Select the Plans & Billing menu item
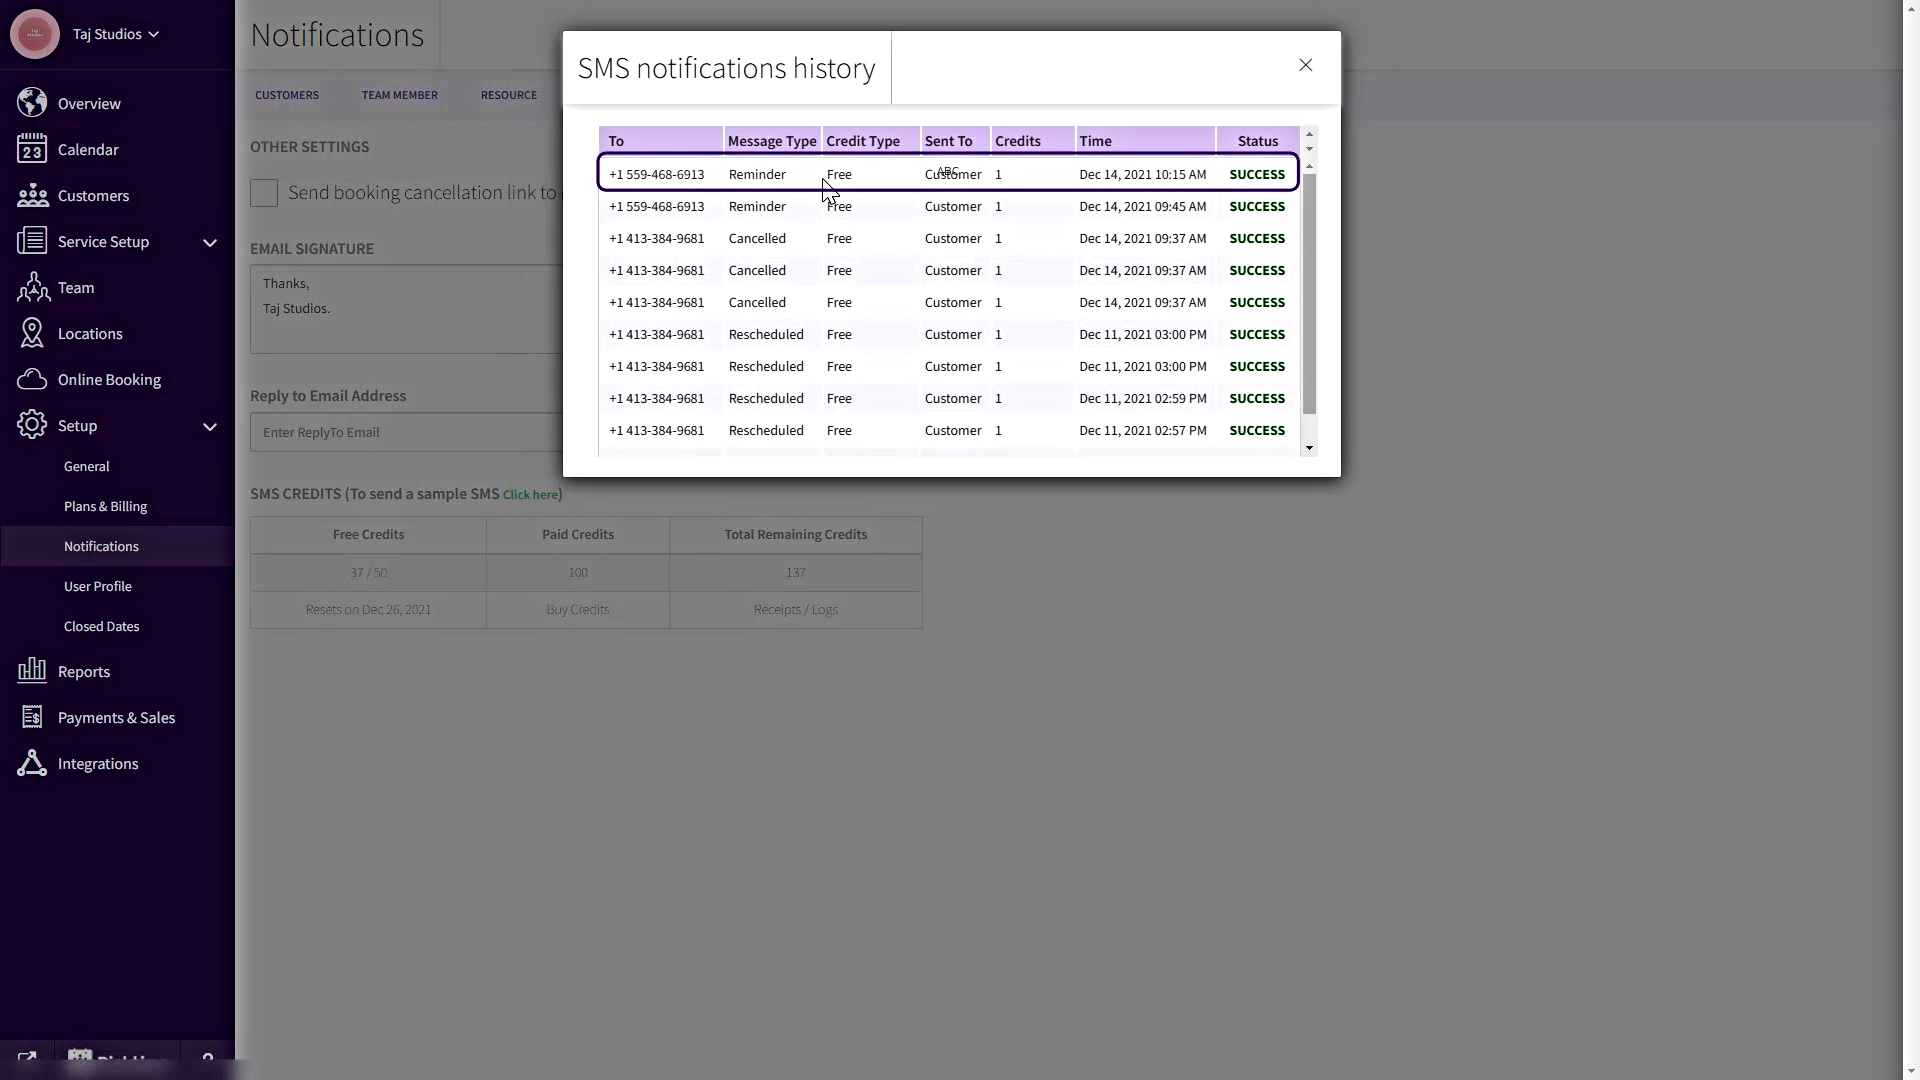 105,506
